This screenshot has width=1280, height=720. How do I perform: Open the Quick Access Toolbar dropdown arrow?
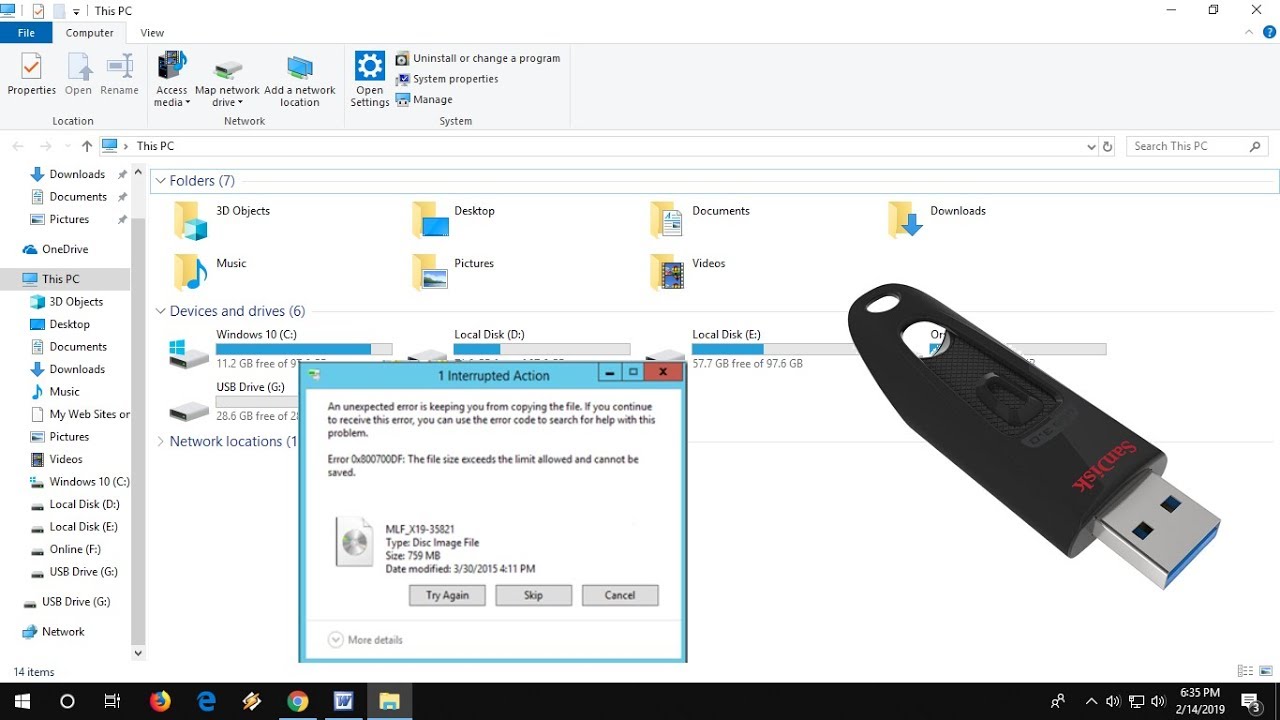(x=76, y=11)
